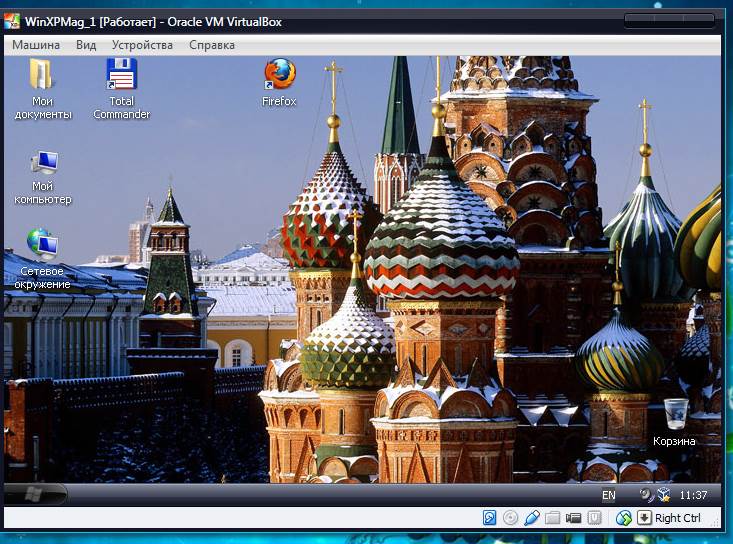
Task: Click the EN language indicator
Action: [608, 495]
